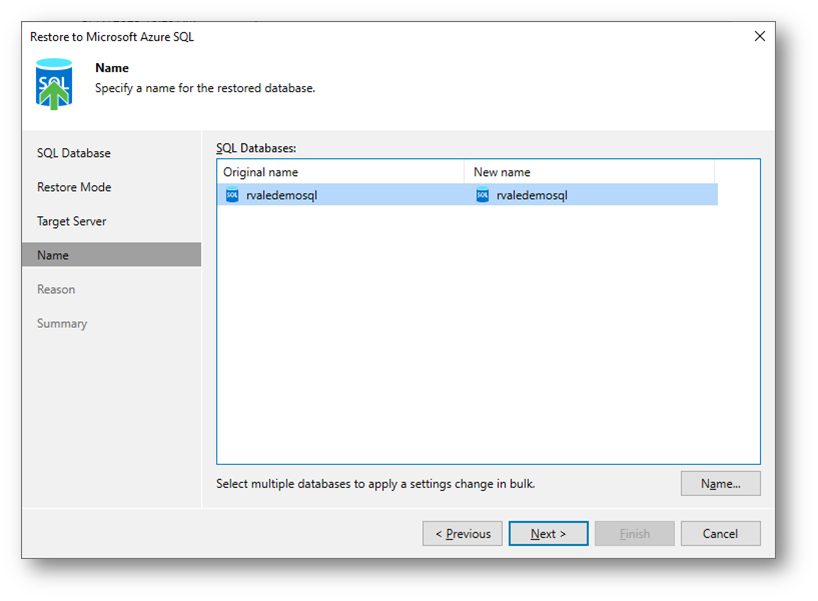Proceed with the Next button
Viewport: 818px width, 601px height.
pos(548,533)
